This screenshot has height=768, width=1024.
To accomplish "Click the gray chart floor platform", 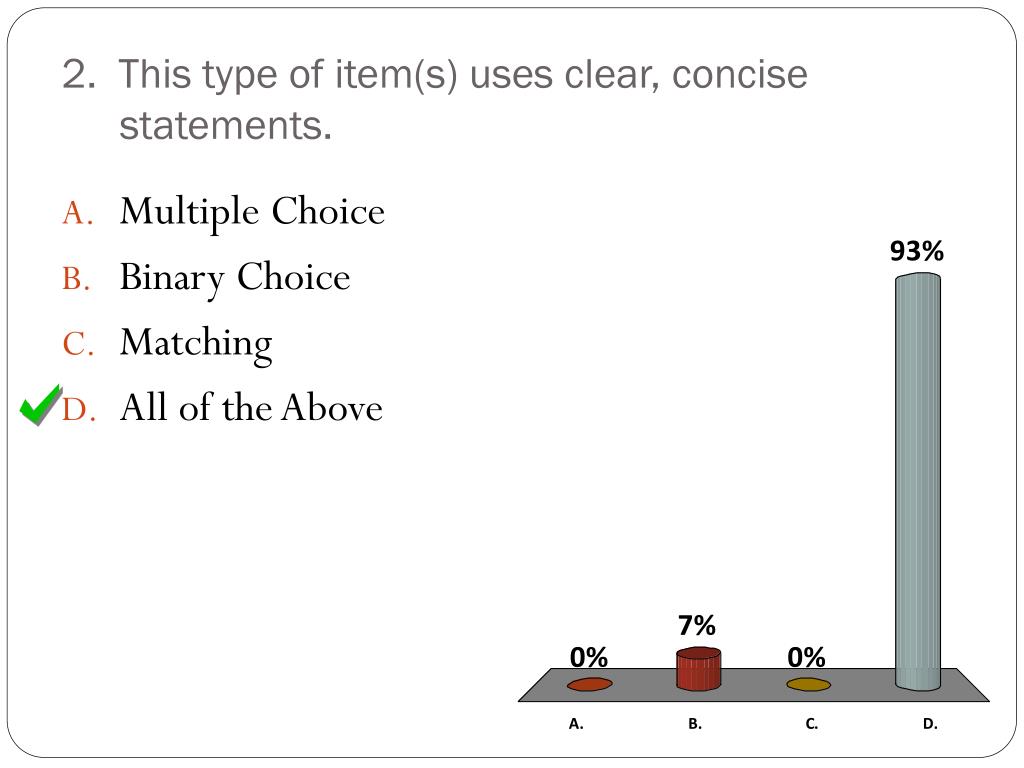I will point(754,685).
